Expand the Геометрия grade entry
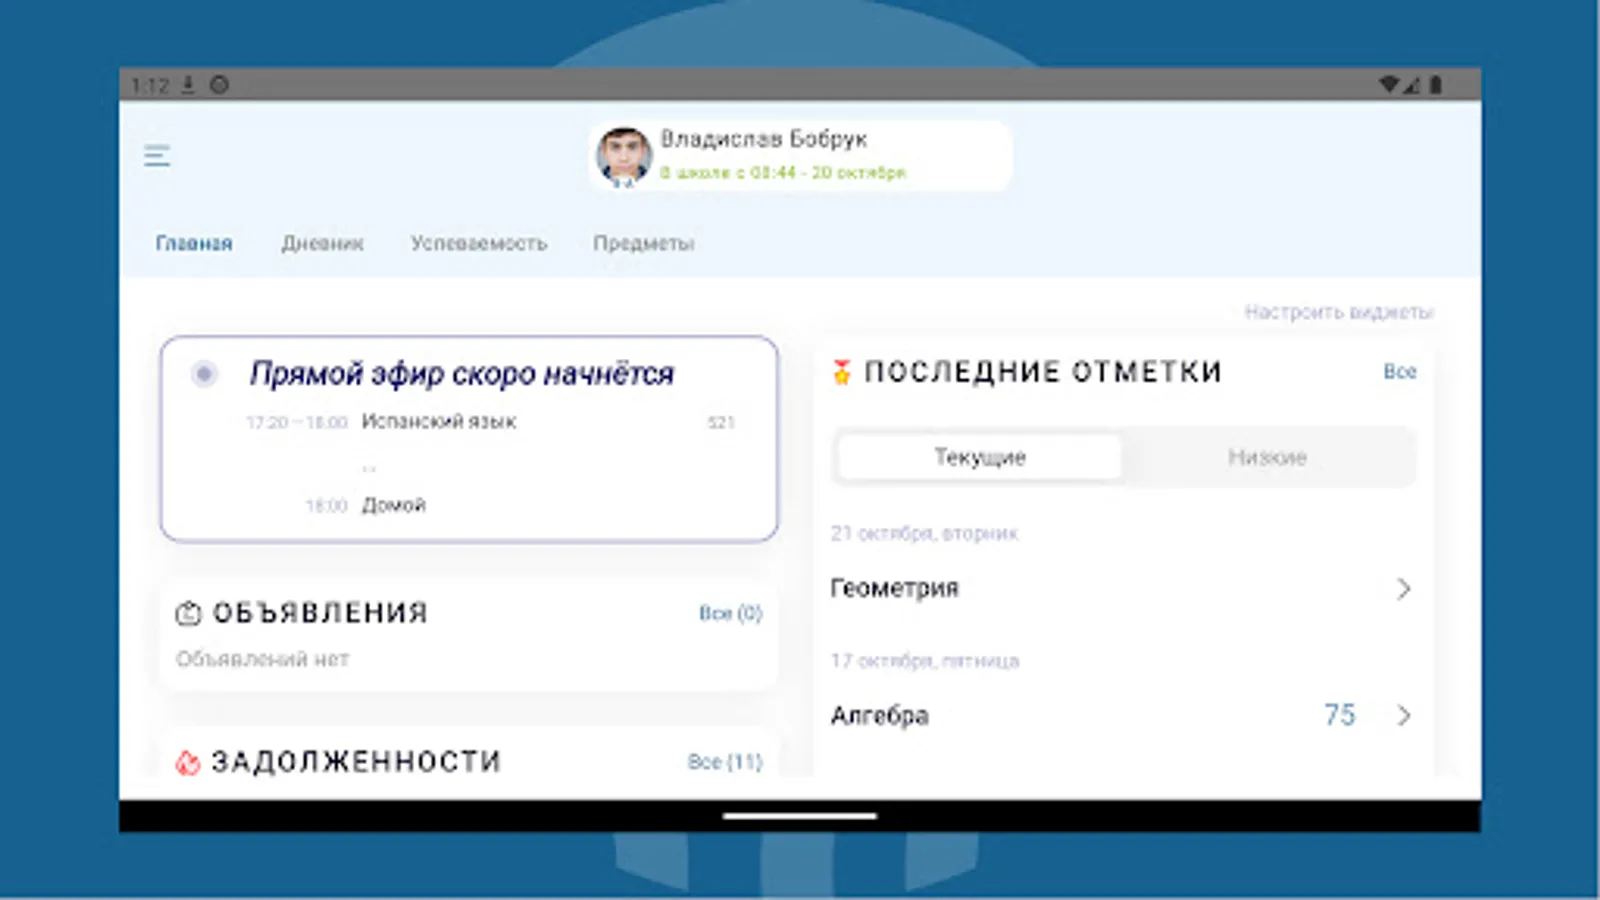Viewport: 1600px width, 900px height. click(1405, 588)
